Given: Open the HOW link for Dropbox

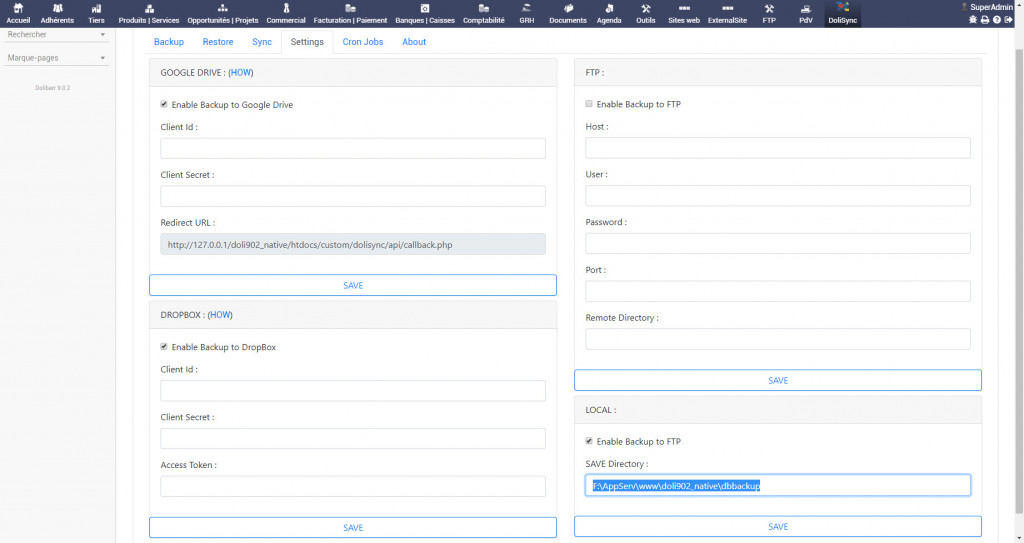Looking at the screenshot, I should tap(220, 315).
